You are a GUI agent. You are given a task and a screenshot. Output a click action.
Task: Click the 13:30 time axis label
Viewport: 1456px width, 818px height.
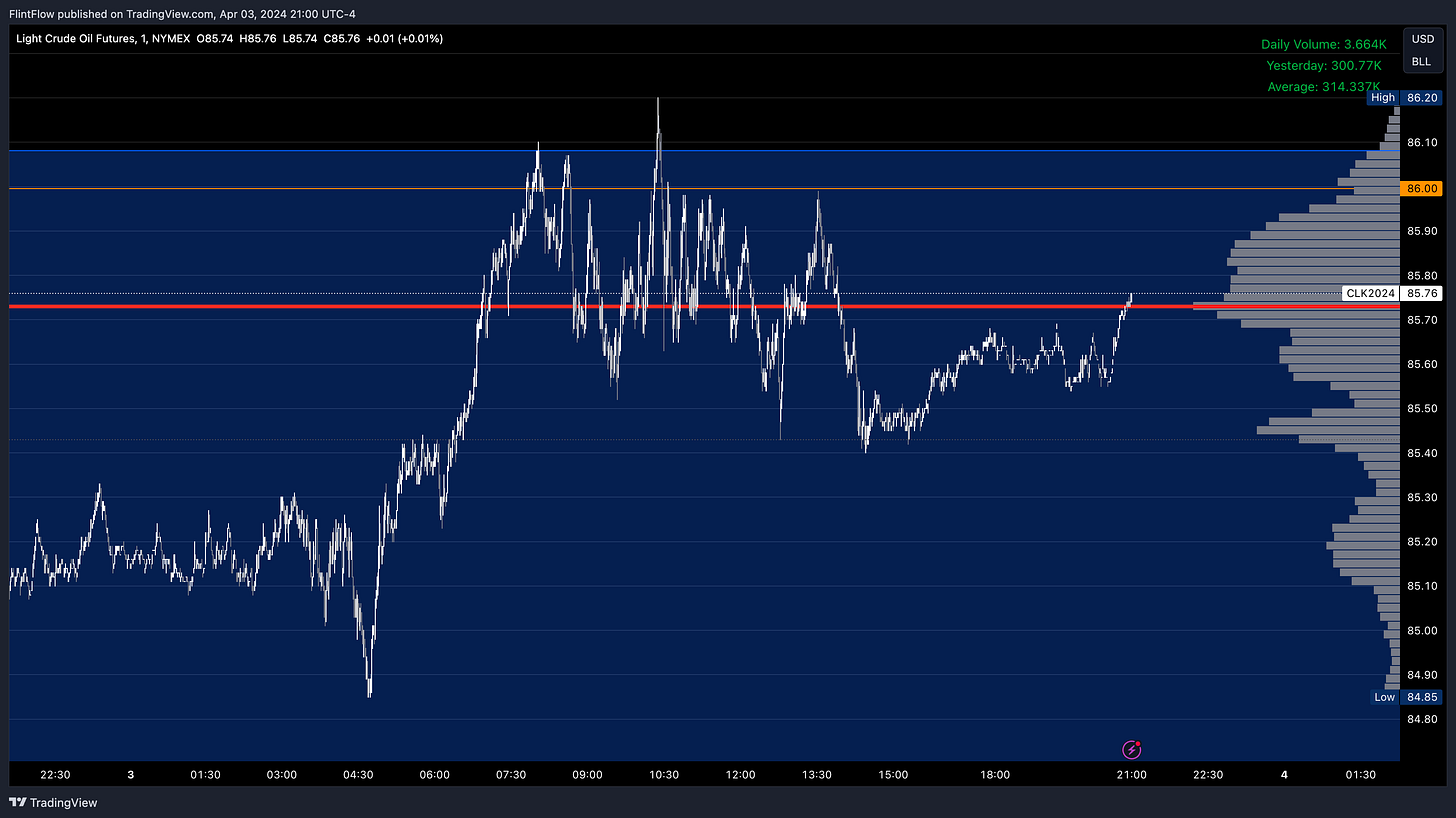pos(817,775)
